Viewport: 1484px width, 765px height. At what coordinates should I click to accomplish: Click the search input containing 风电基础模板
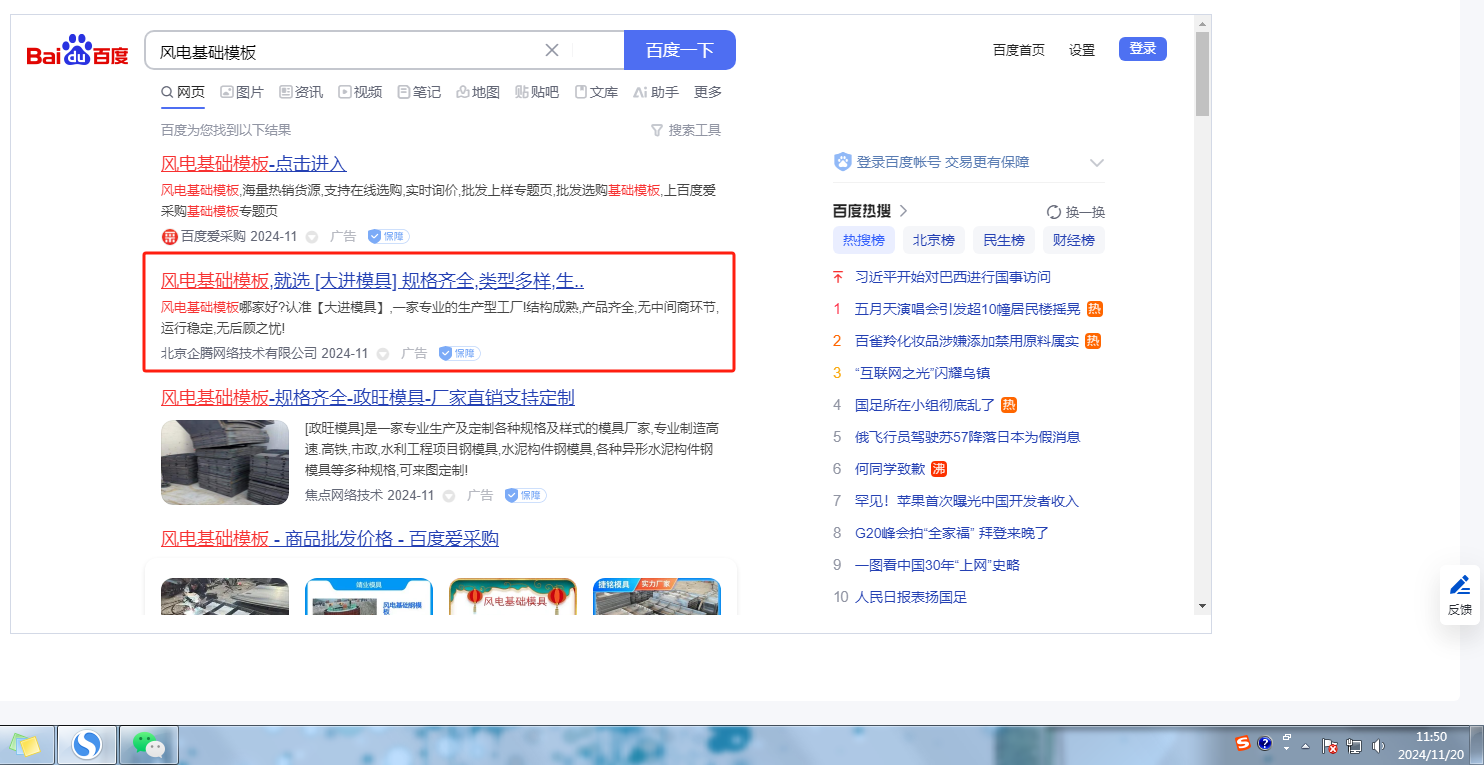(x=340, y=50)
